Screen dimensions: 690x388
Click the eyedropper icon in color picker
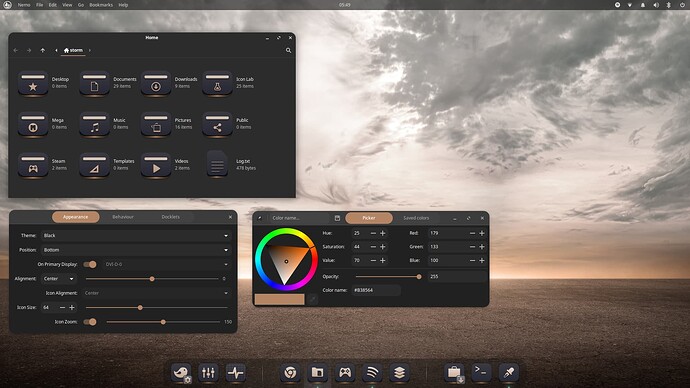click(260, 218)
